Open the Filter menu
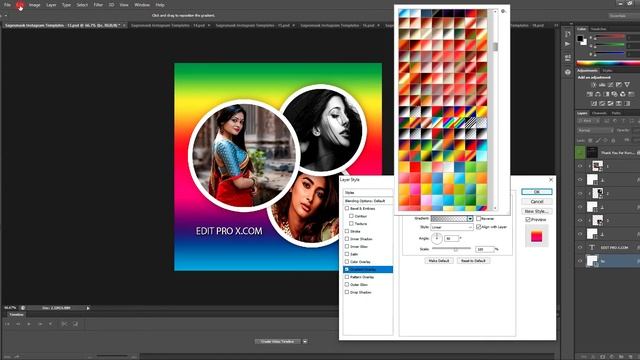Screen dimensions: 640x360 point(98,5)
